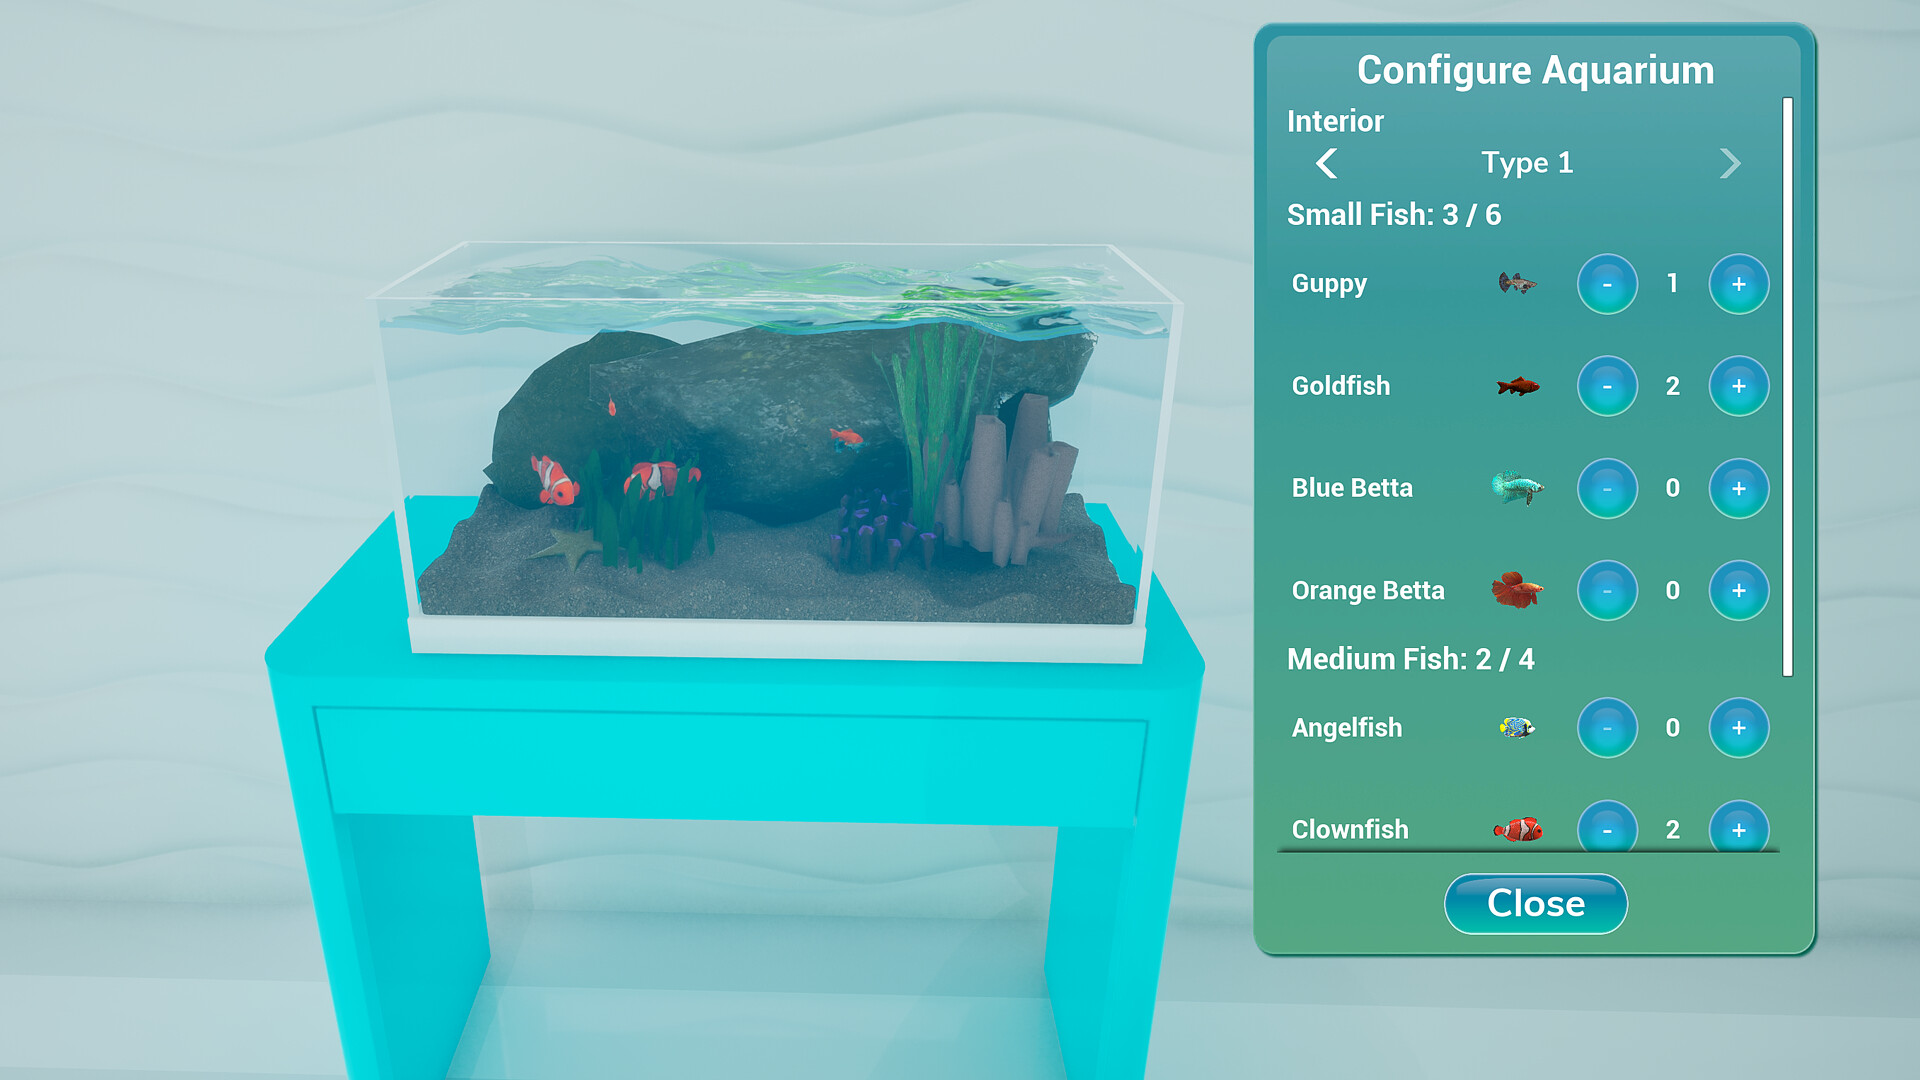
Task: Cycle Type 1 interior forward with right chevron
Action: coord(1729,163)
